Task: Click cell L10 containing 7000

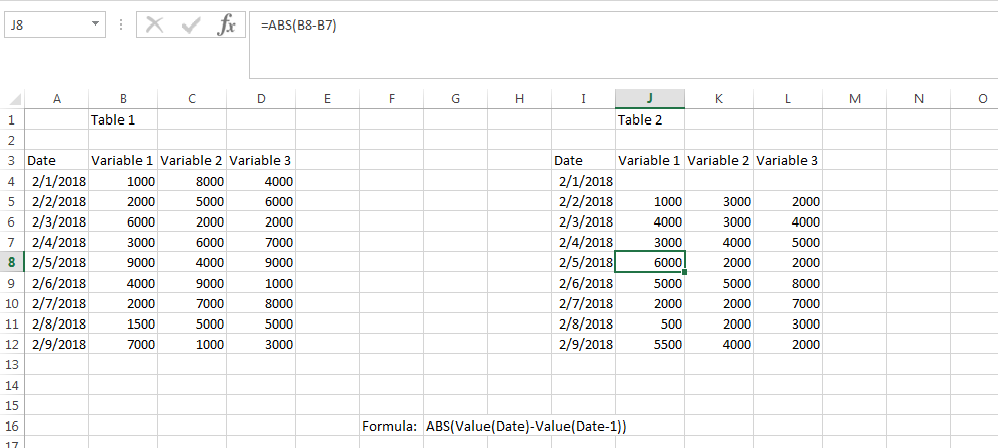Action: 787,304
